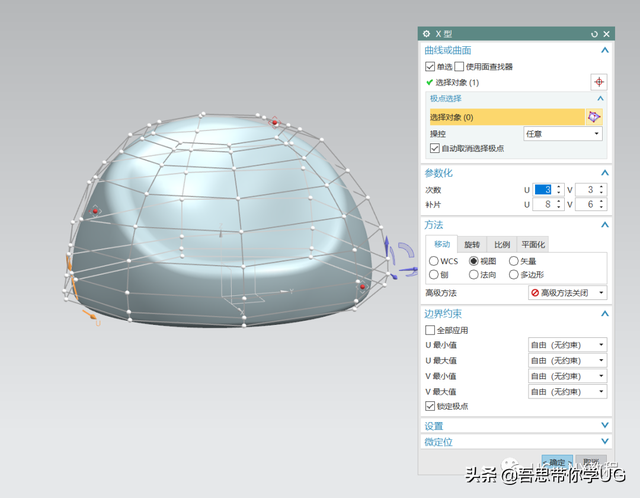Viewport: 640px width, 498px height.
Task: Click the 确定 button
Action: pos(557,462)
